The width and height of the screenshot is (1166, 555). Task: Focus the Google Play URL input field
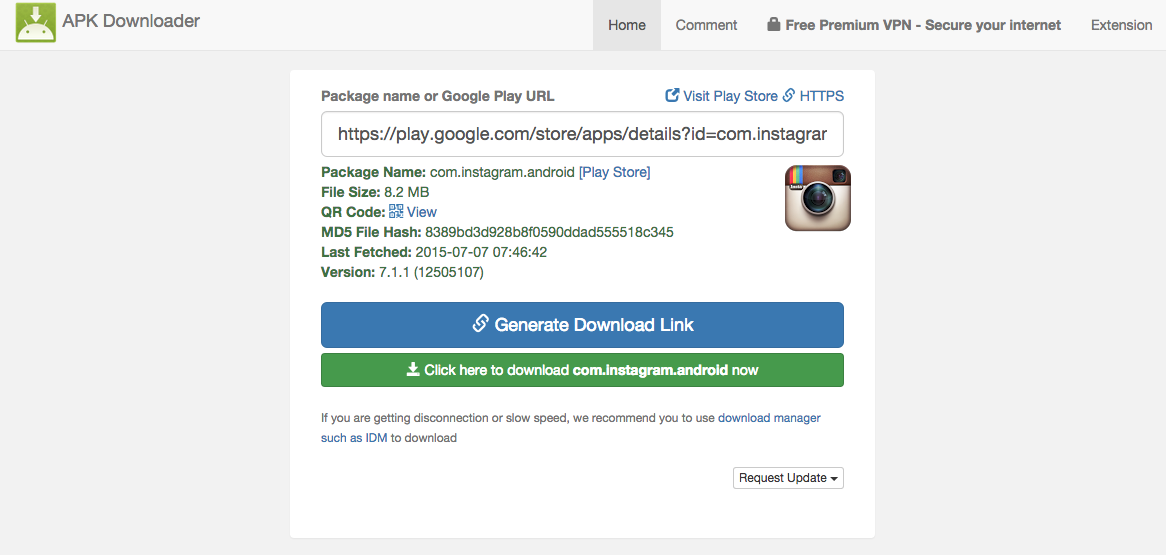pos(582,134)
